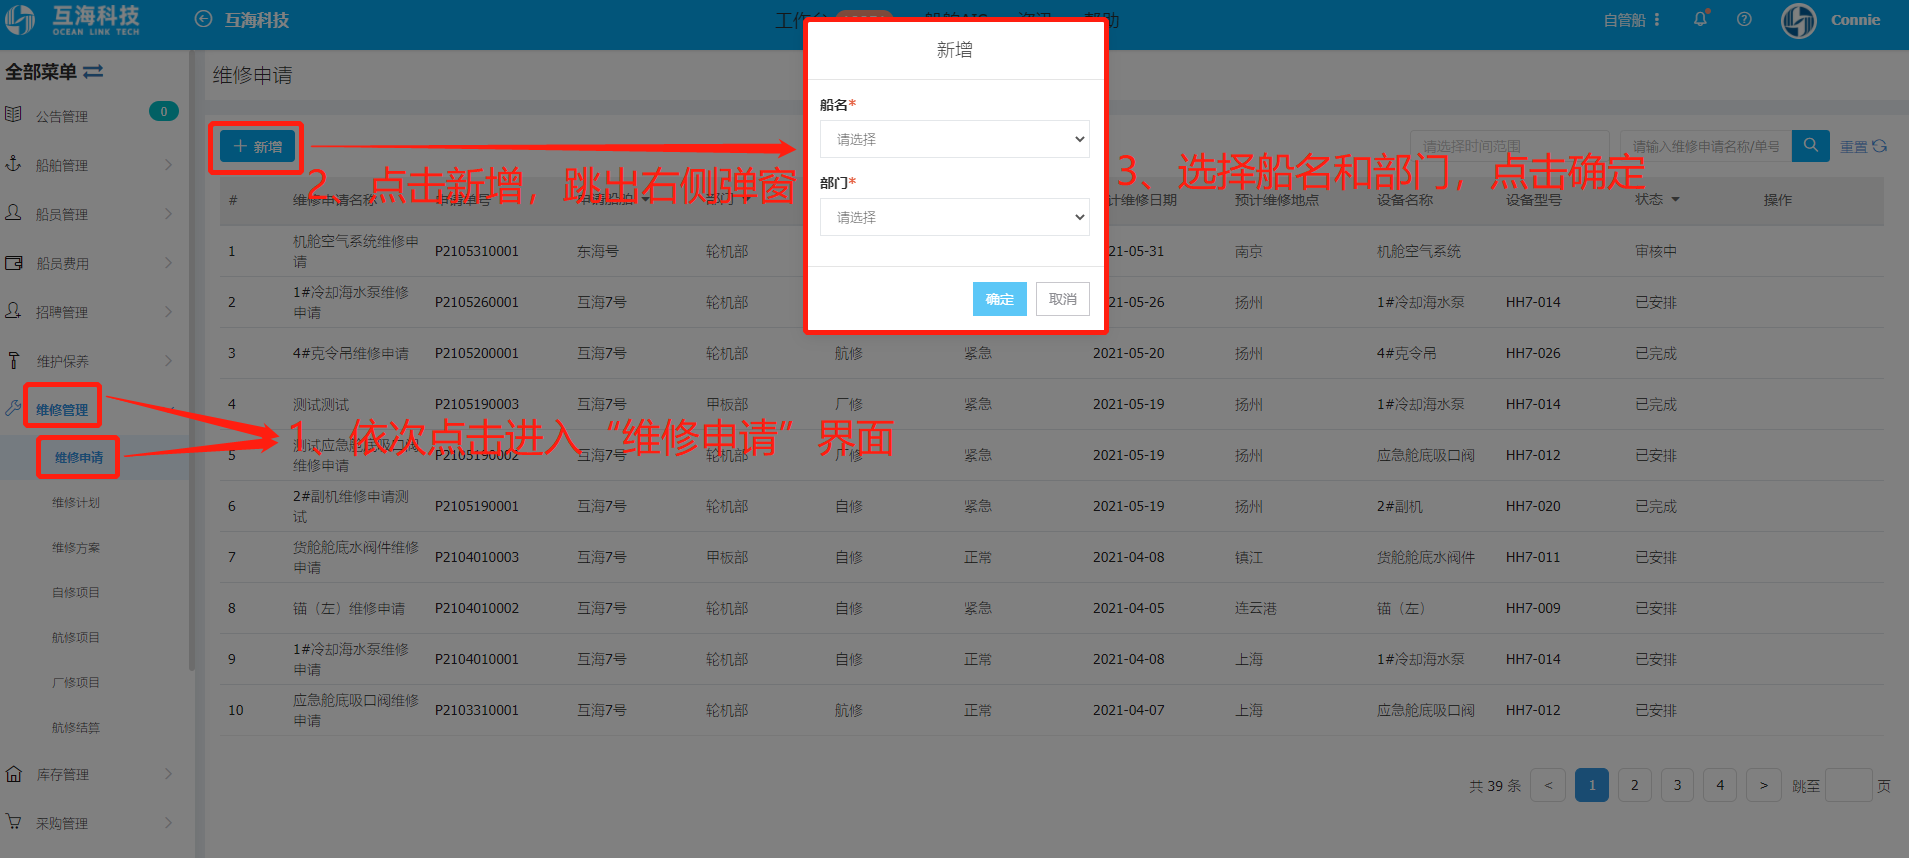1909x858 pixels.
Task: Go to next page arrow
Action: [x=1764, y=785]
